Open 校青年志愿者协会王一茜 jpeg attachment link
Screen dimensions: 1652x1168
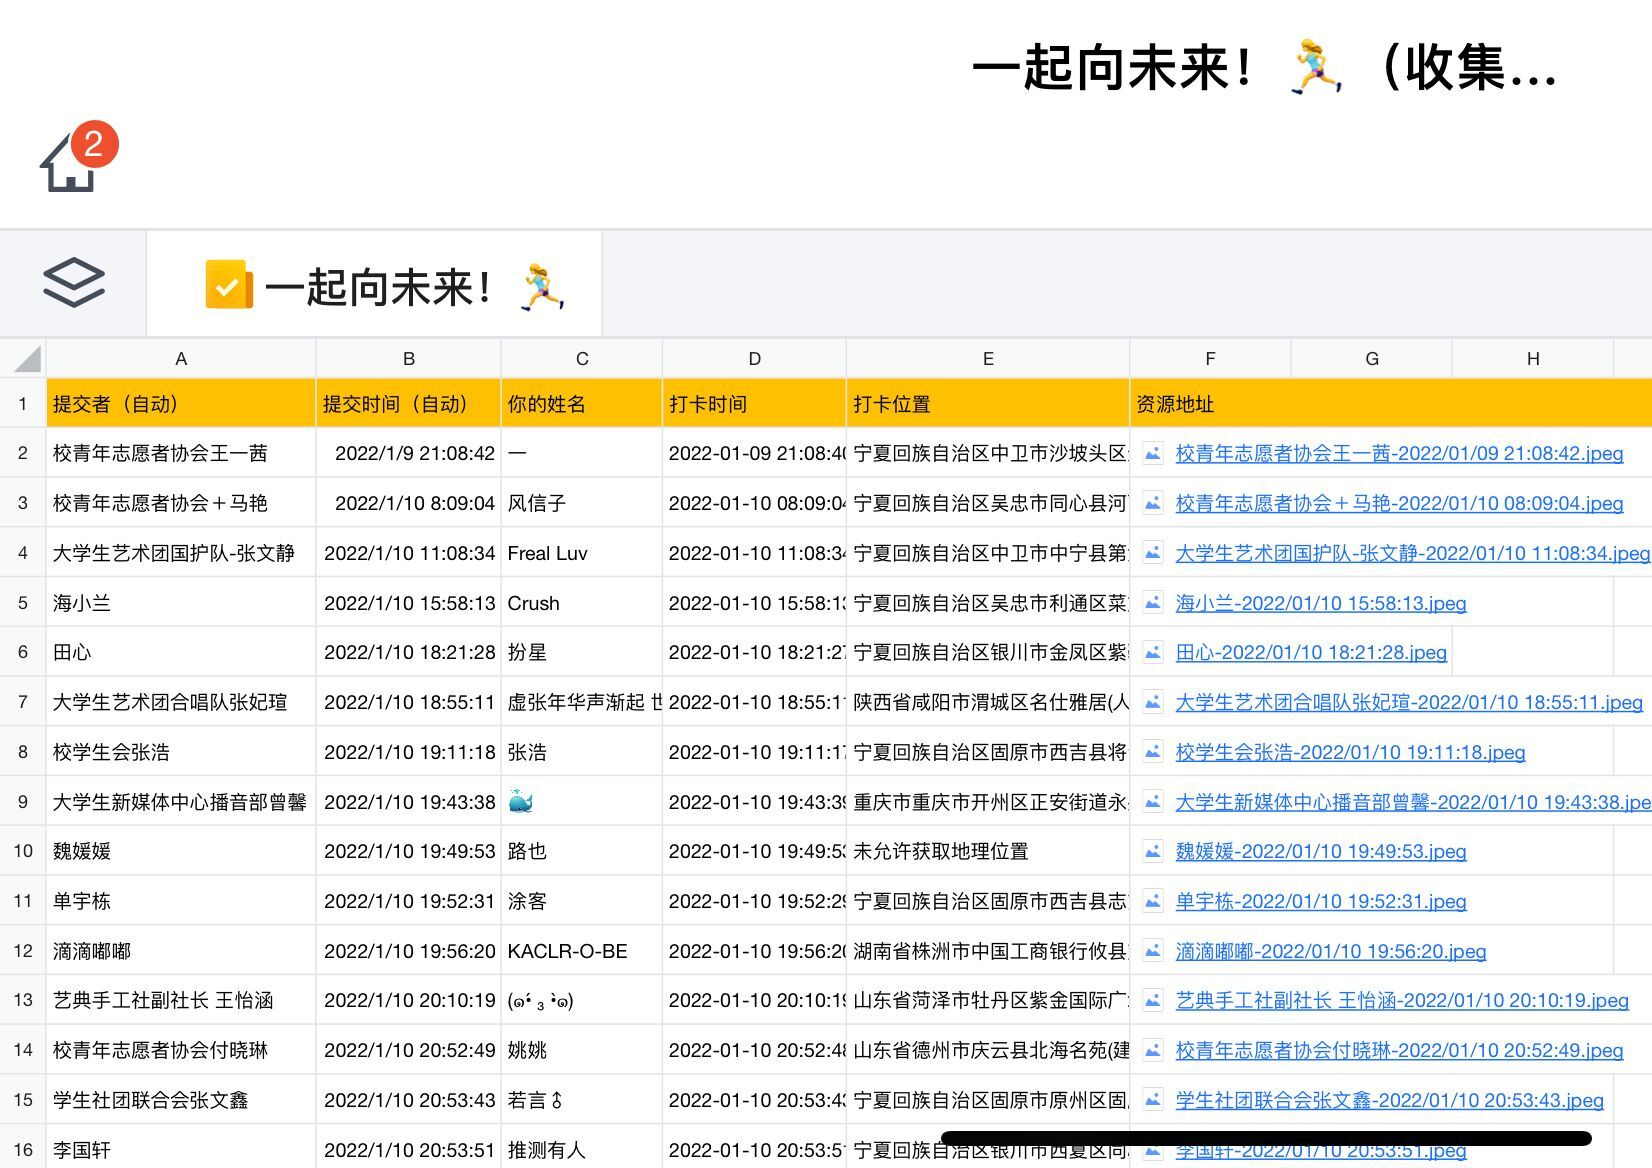coord(1398,454)
